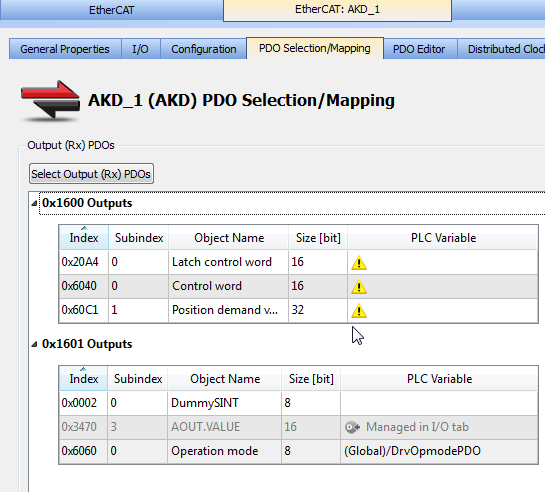Screen dimensions: 545x492
Task: Switch to the PDO Editor tab
Action: (419, 49)
